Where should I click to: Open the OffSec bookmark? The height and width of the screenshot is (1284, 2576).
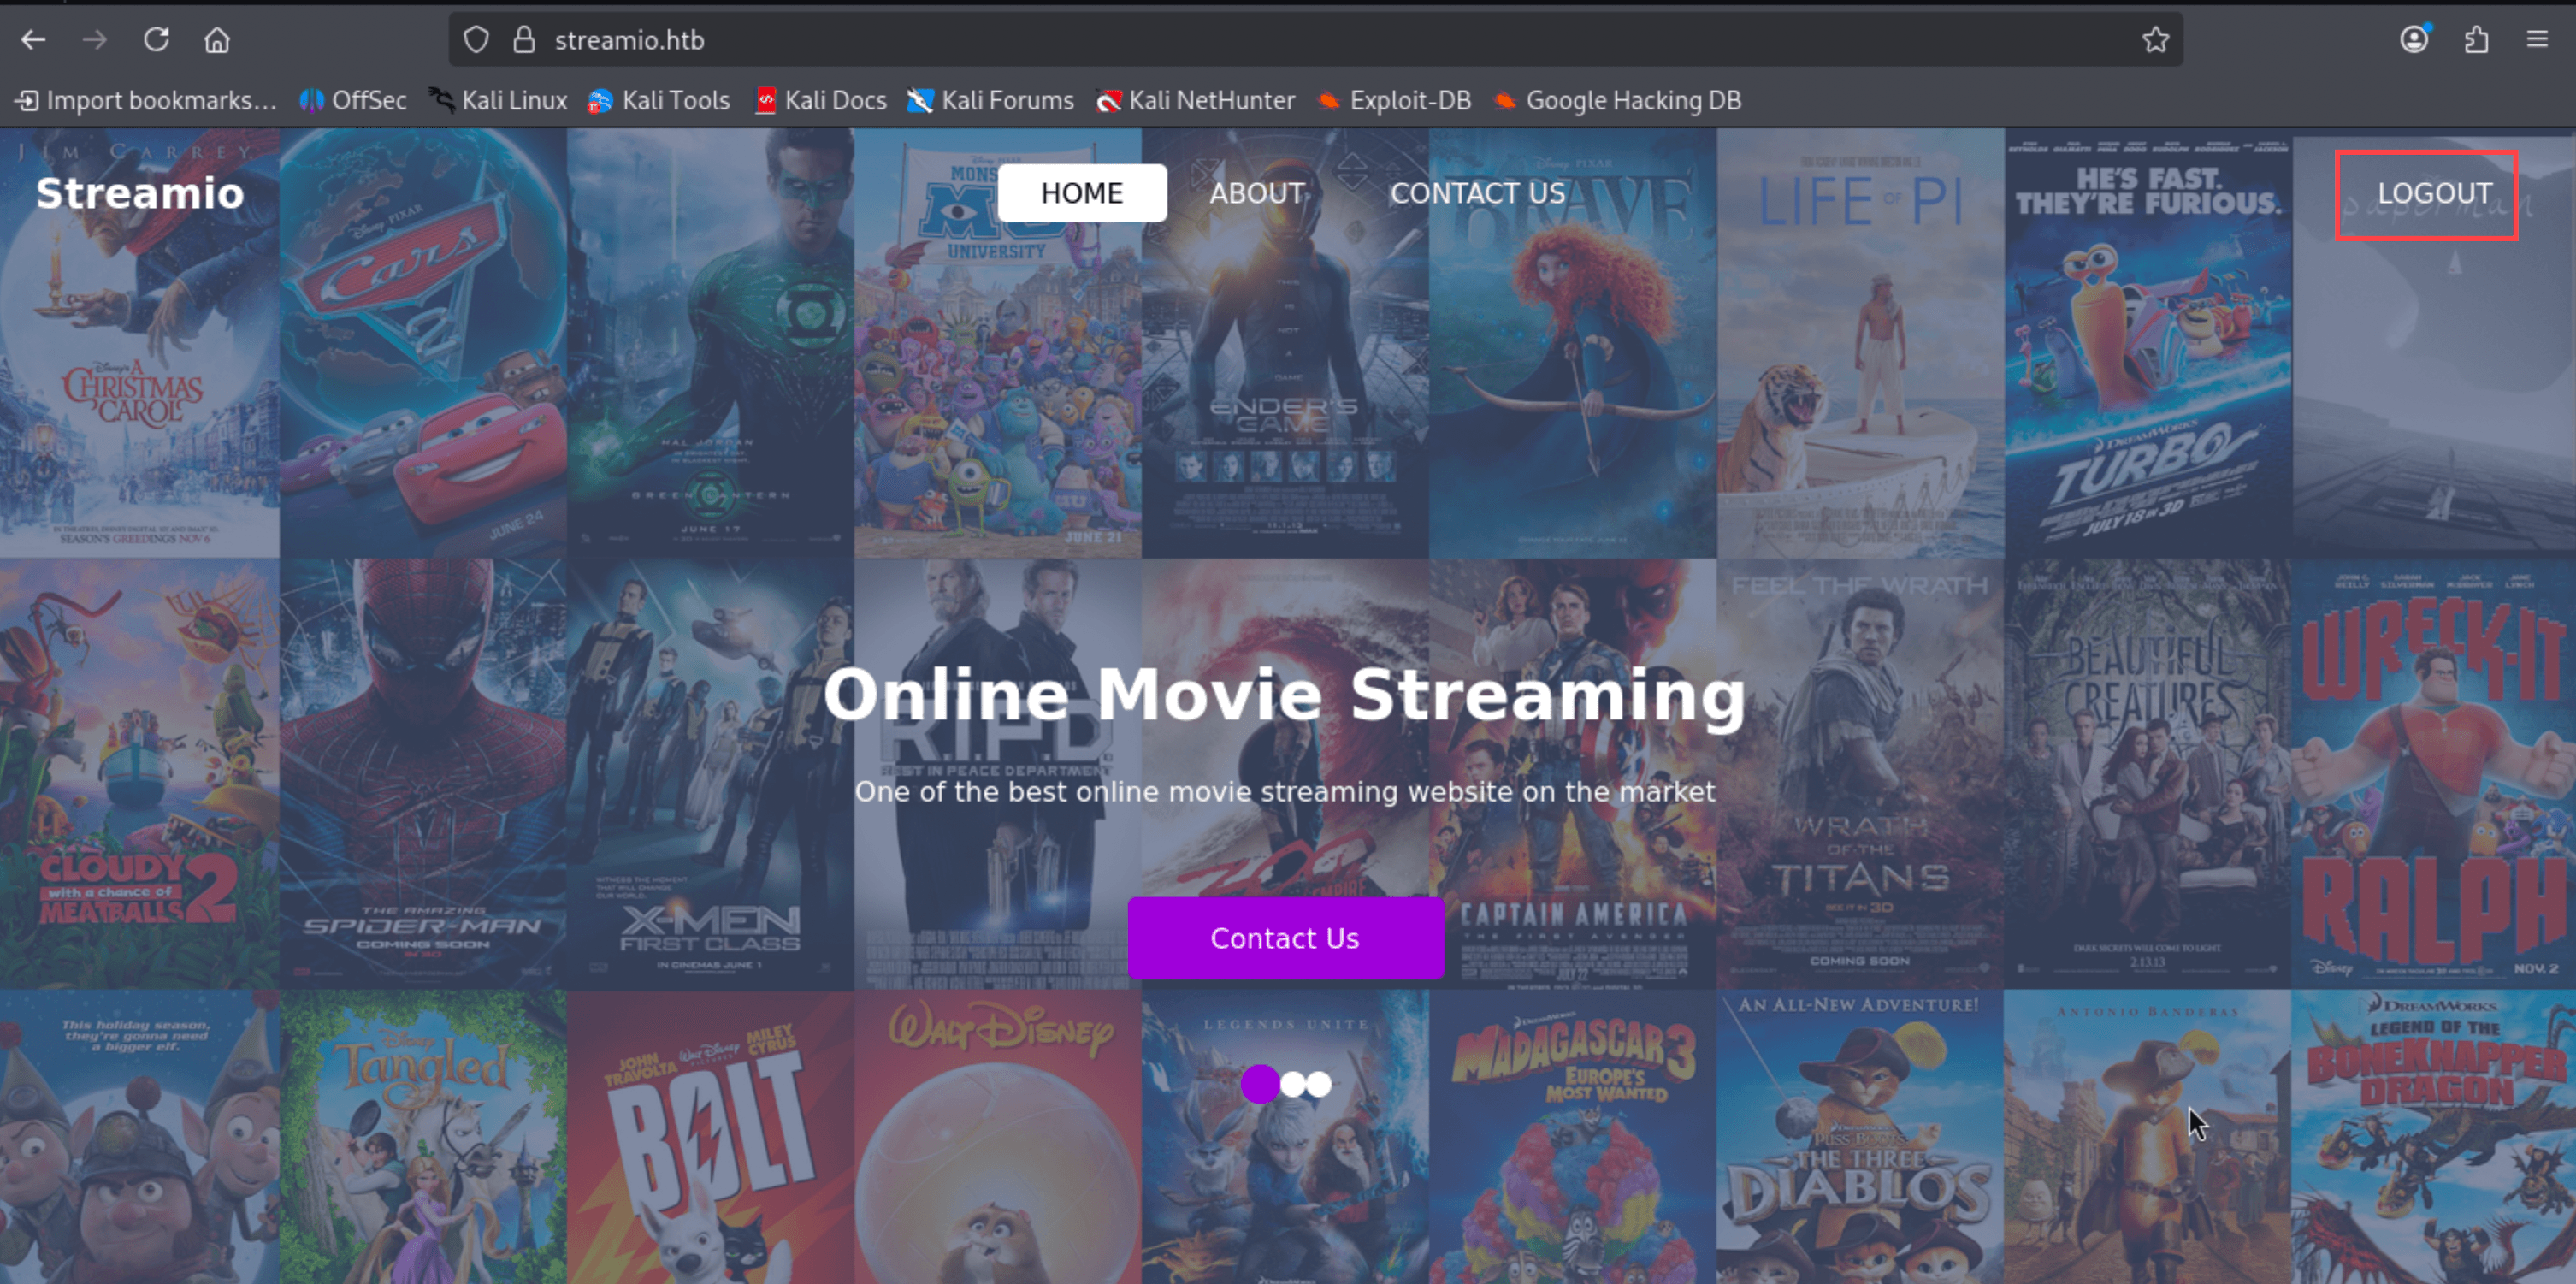(x=353, y=101)
